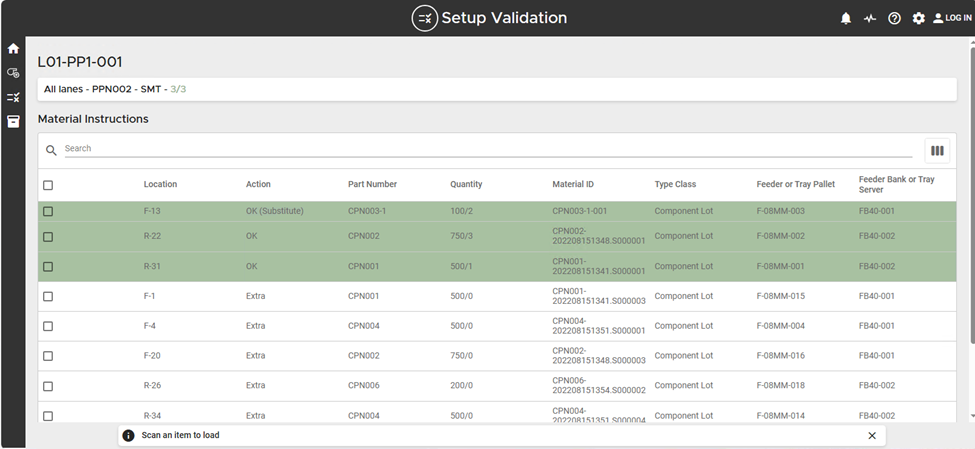Viewport: 975px width, 449px height.
Task: Open the help question mark icon
Action: coord(894,18)
